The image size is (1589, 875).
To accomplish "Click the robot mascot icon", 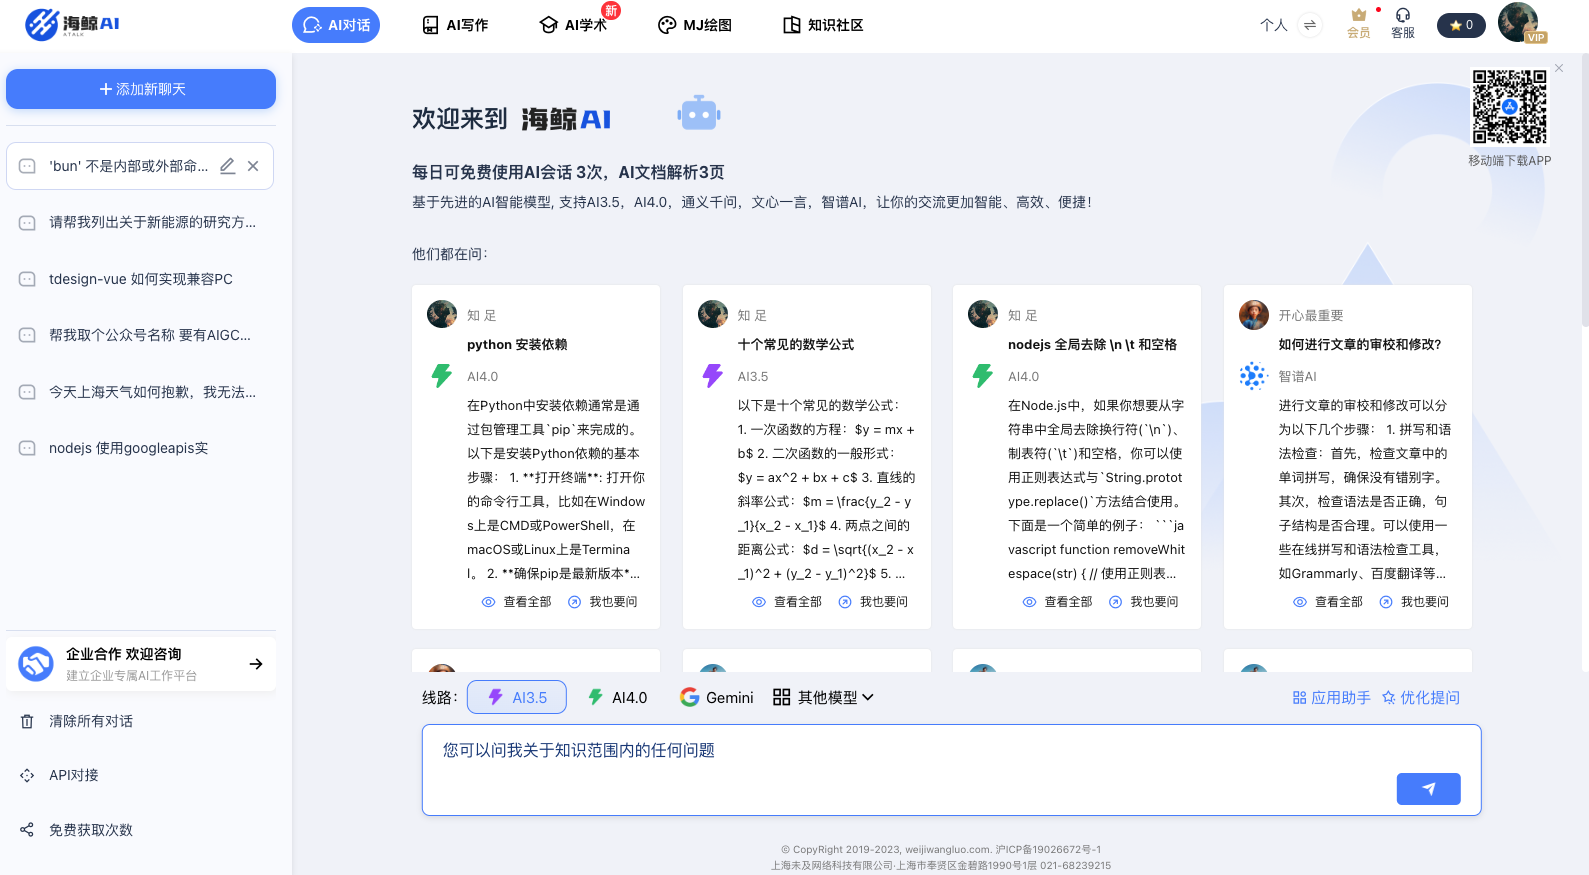I will (699, 114).
